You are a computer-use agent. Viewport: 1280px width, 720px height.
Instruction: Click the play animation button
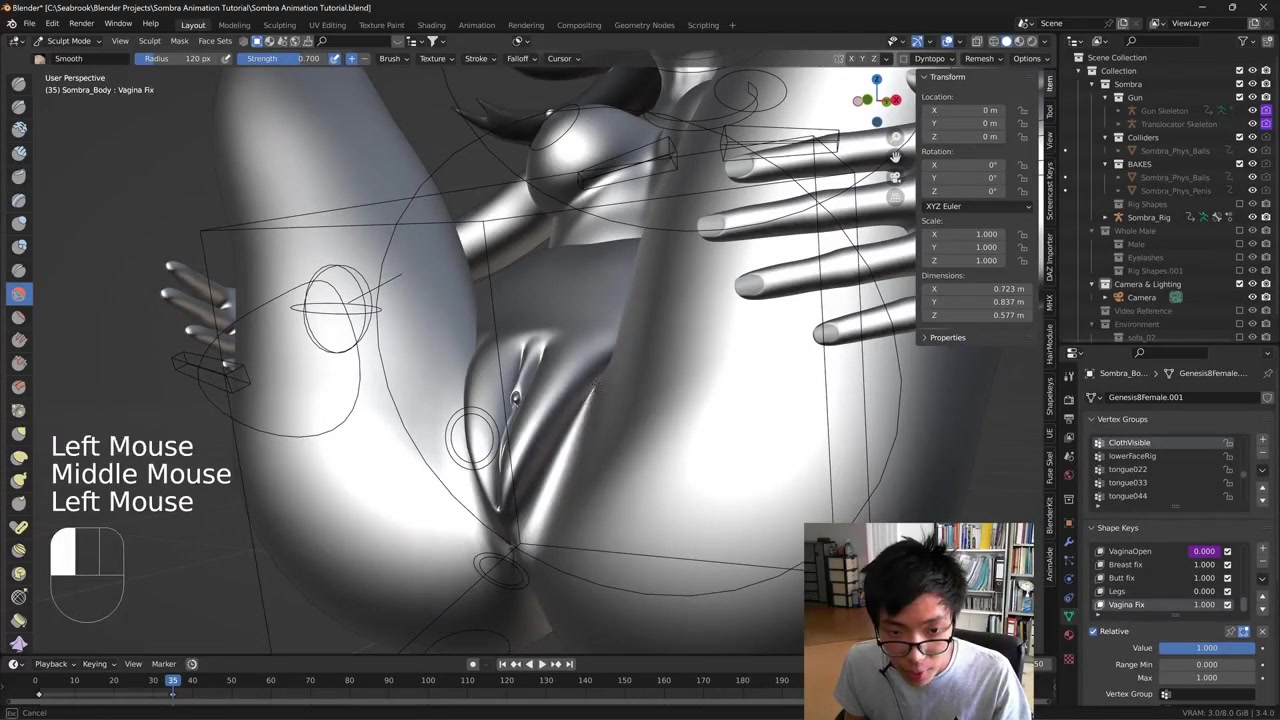tap(542, 664)
